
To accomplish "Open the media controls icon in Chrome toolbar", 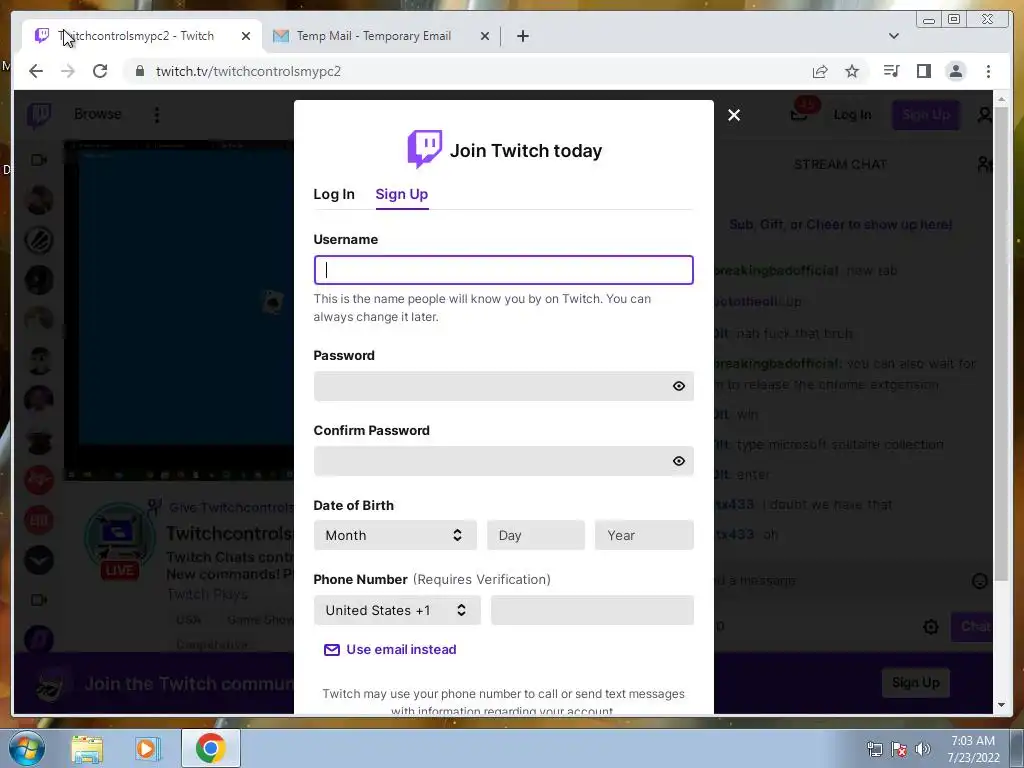I will pyautogui.click(x=891, y=71).
